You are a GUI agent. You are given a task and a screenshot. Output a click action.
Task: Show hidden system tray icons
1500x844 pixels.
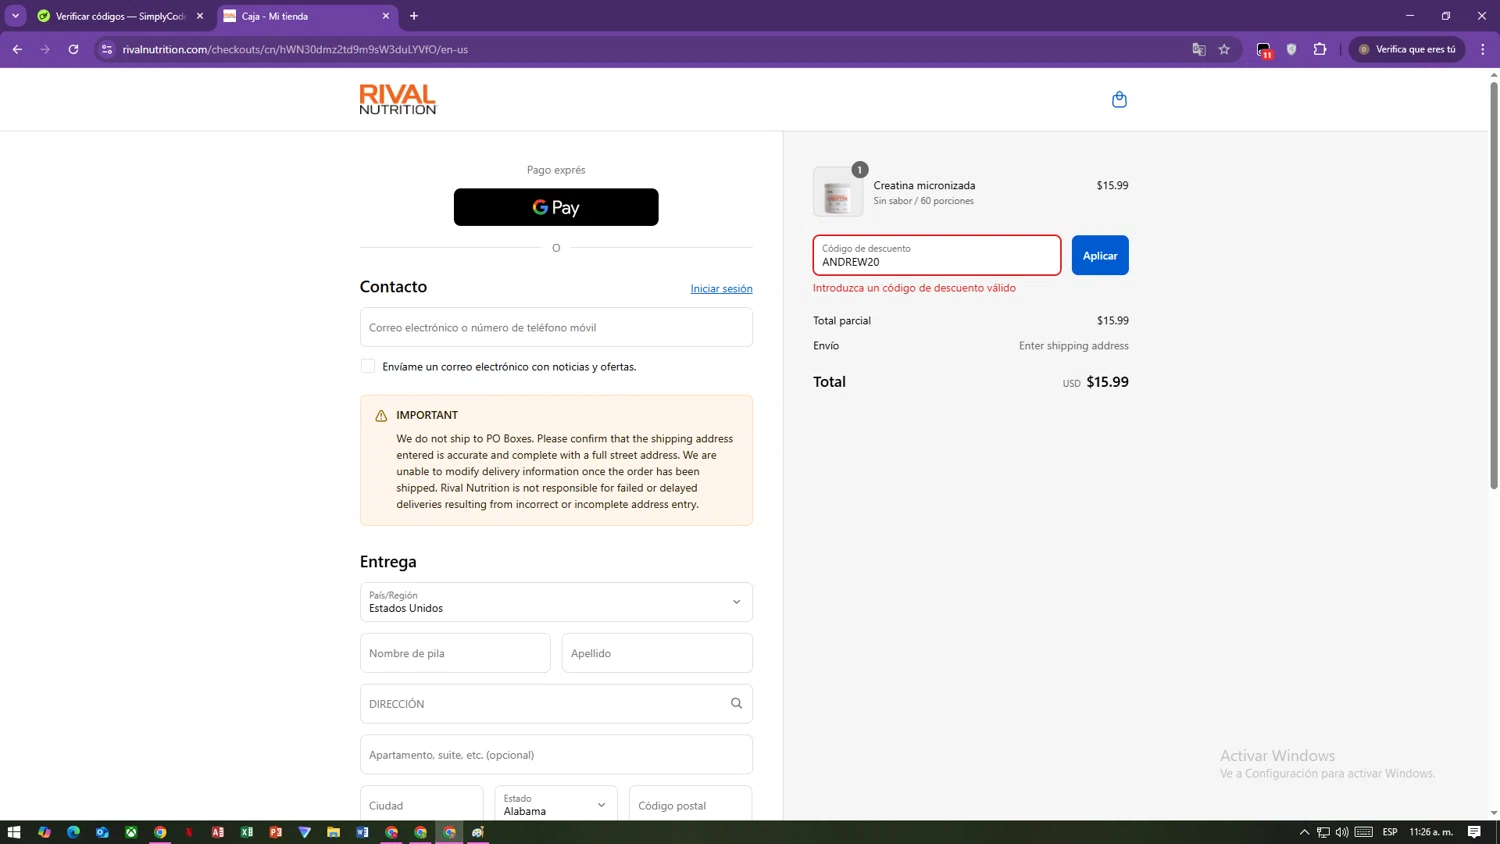pos(1304,832)
